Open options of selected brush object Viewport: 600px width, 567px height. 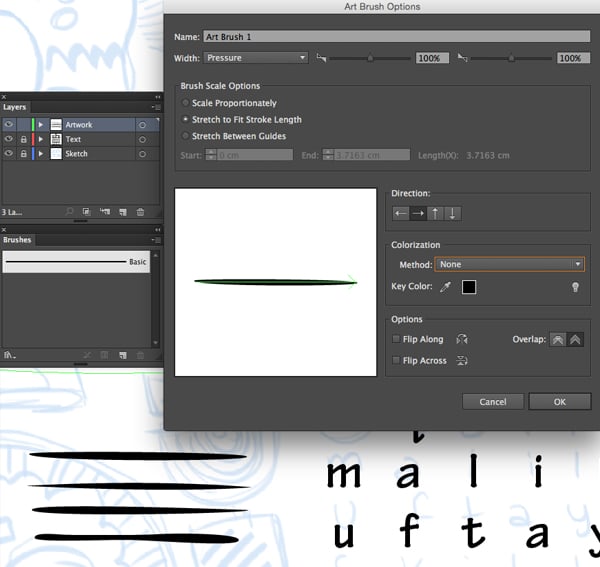coord(104,355)
